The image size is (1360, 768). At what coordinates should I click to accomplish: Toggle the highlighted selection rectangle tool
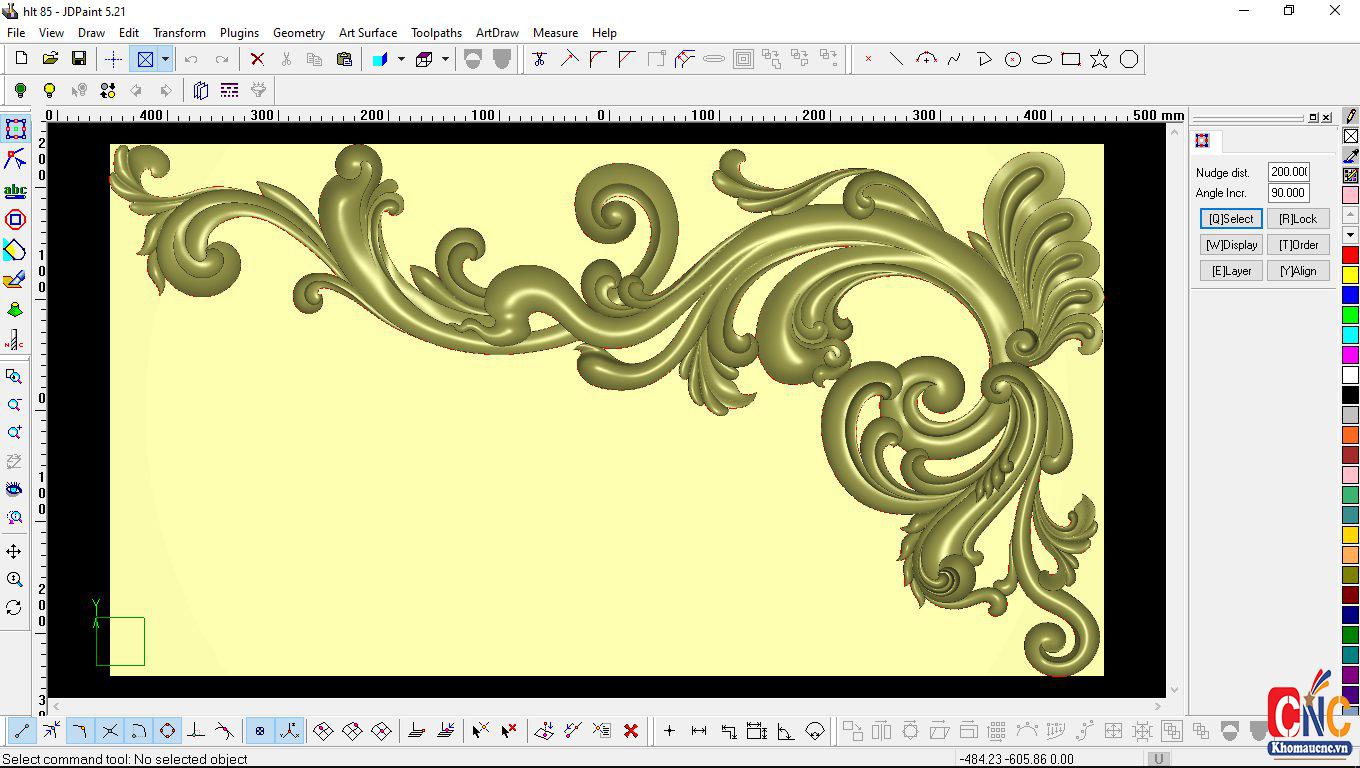point(146,59)
